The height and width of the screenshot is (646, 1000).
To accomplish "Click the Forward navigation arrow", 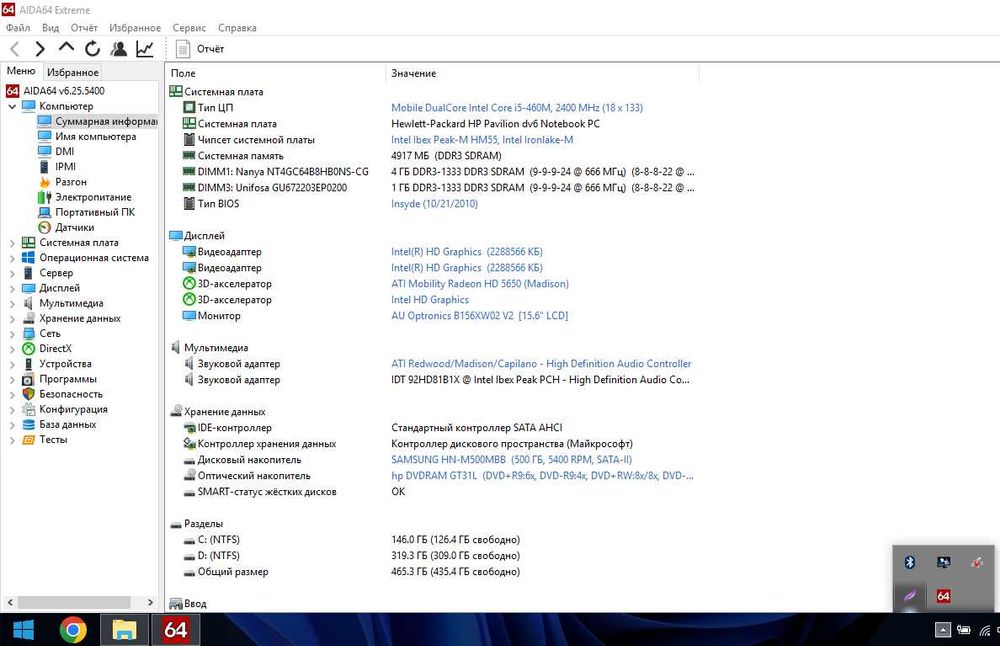I will click(40, 48).
